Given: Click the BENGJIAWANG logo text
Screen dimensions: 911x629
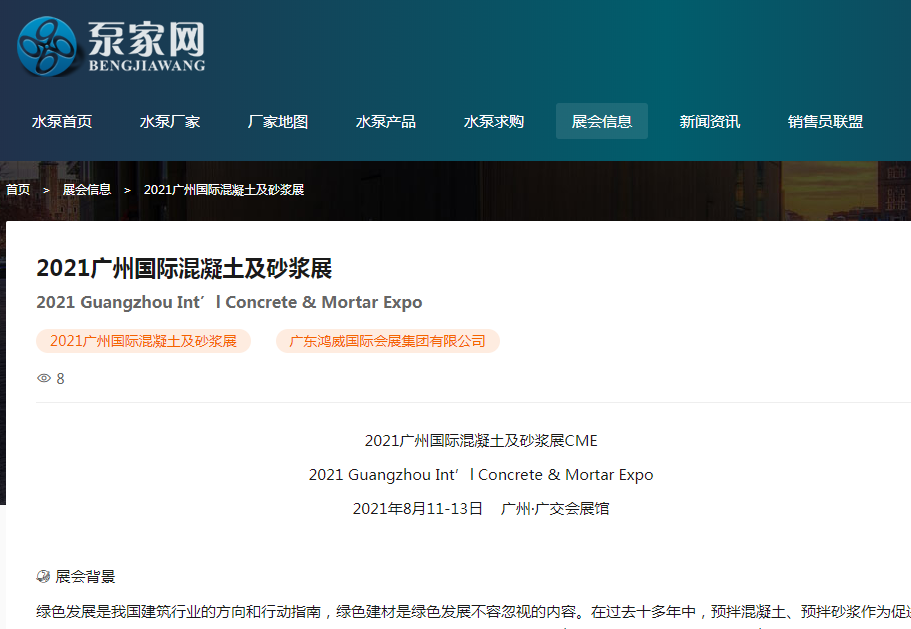Looking at the screenshot, I should click(x=147, y=66).
